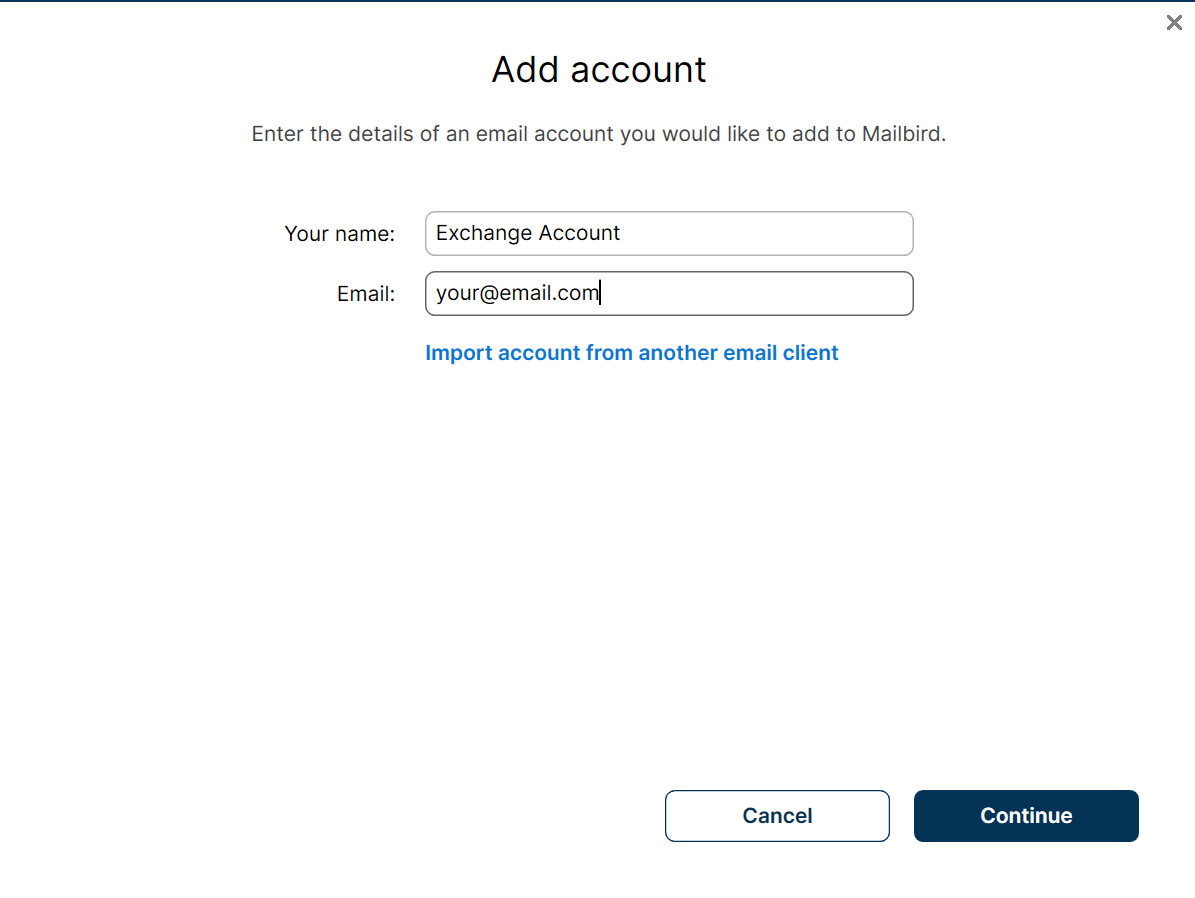Confirm account details by pressing Continue
1195x898 pixels.
click(1025, 816)
